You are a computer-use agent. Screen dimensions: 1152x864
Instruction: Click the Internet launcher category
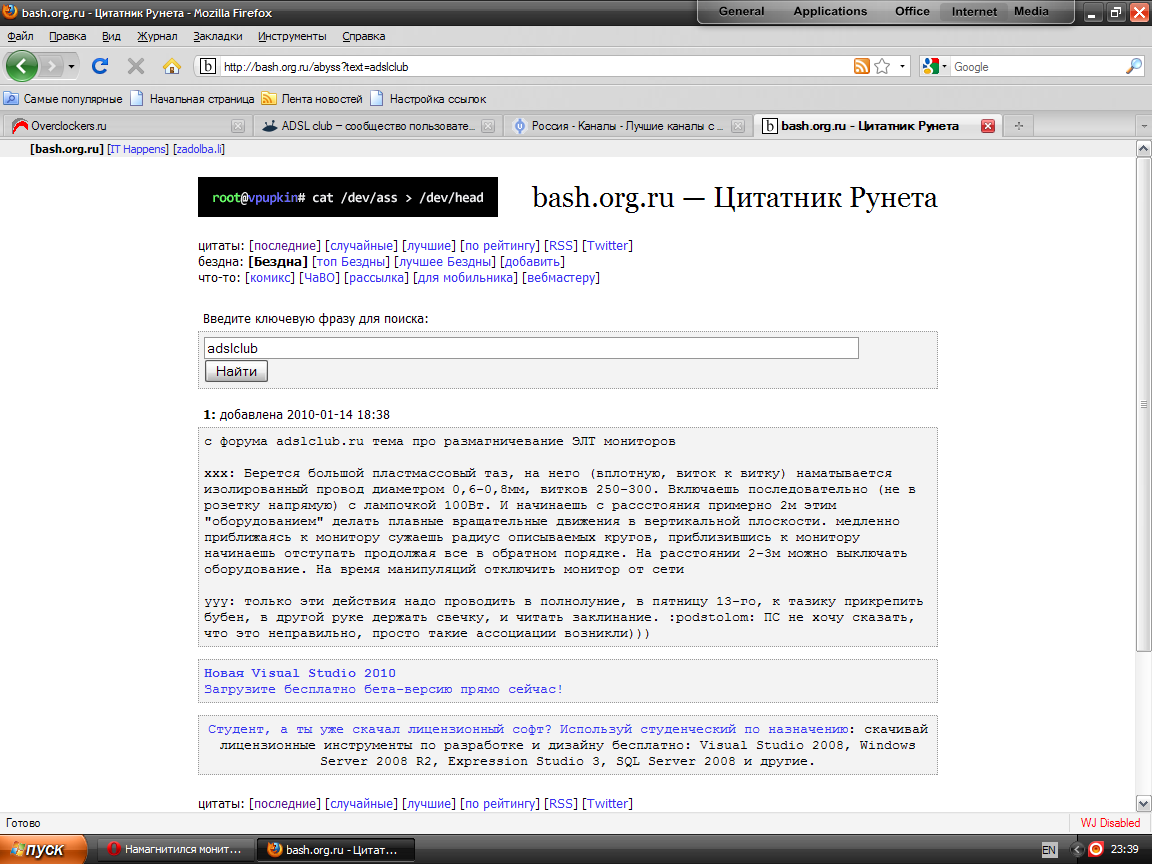974,12
